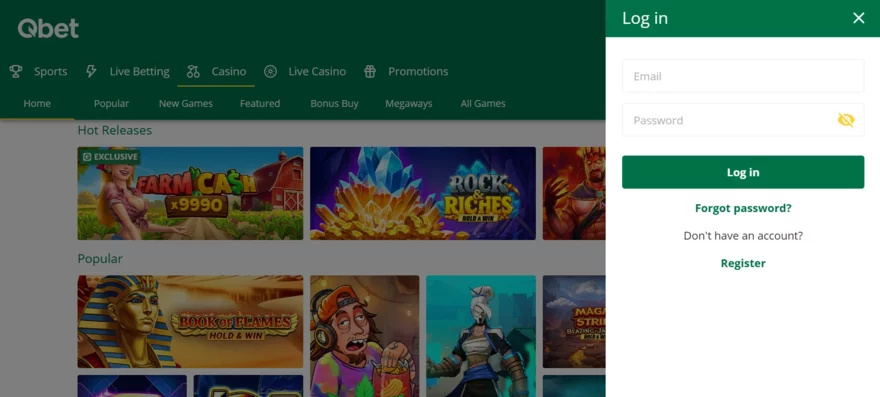Open the Farm Cash x9990 game

click(190, 193)
